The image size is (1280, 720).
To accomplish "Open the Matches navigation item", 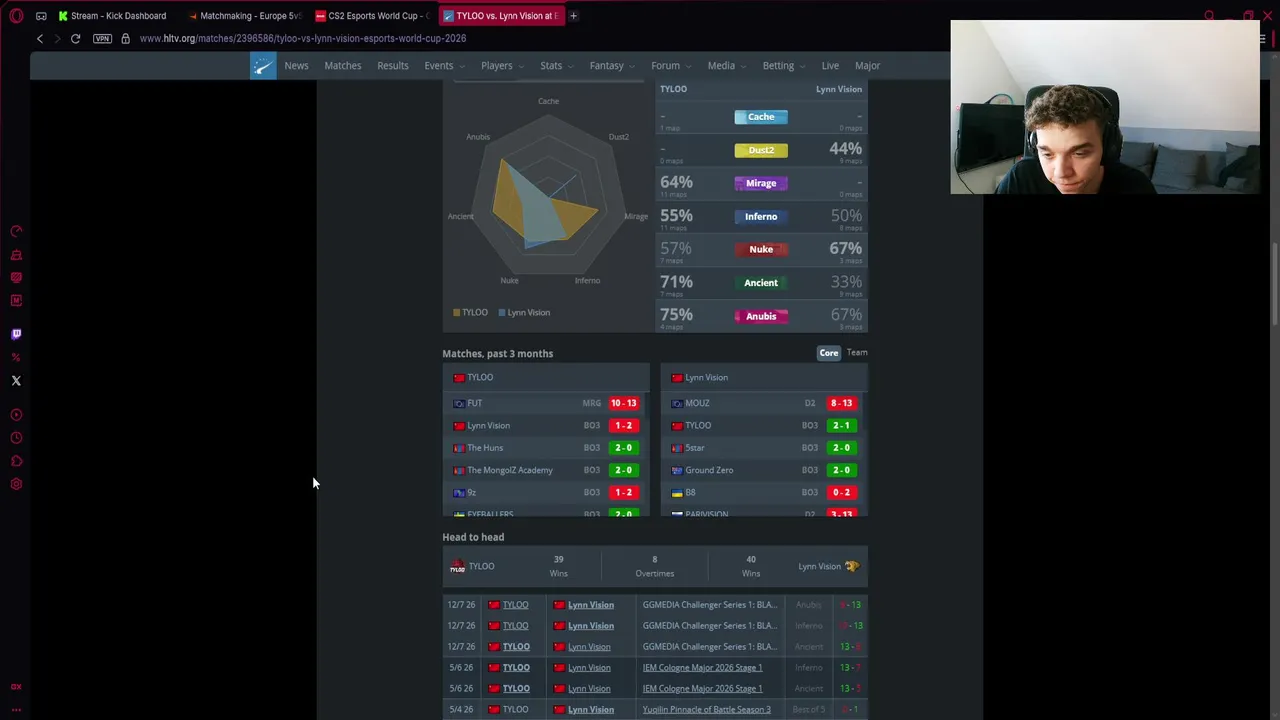I will pos(343,66).
